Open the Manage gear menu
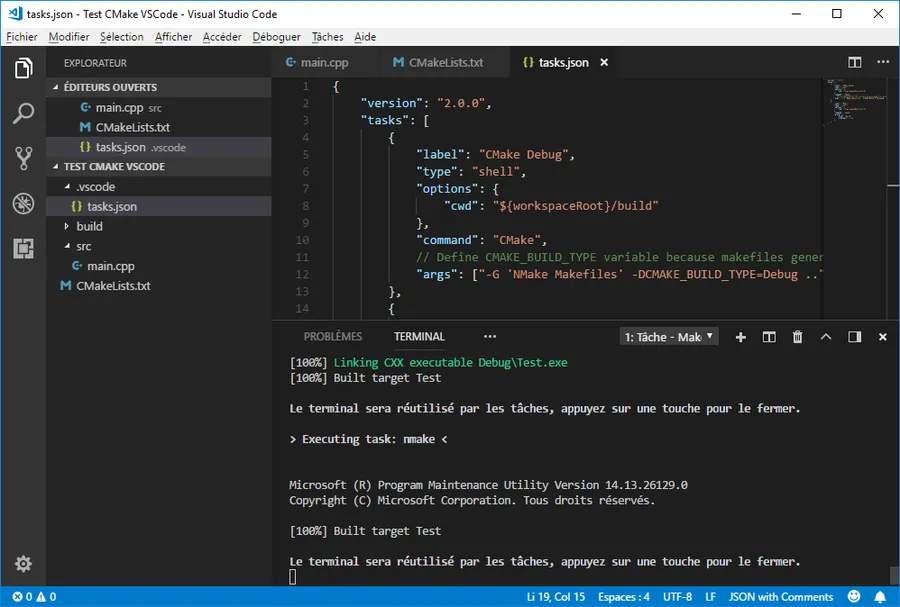This screenshot has width=900, height=607. tap(24, 563)
